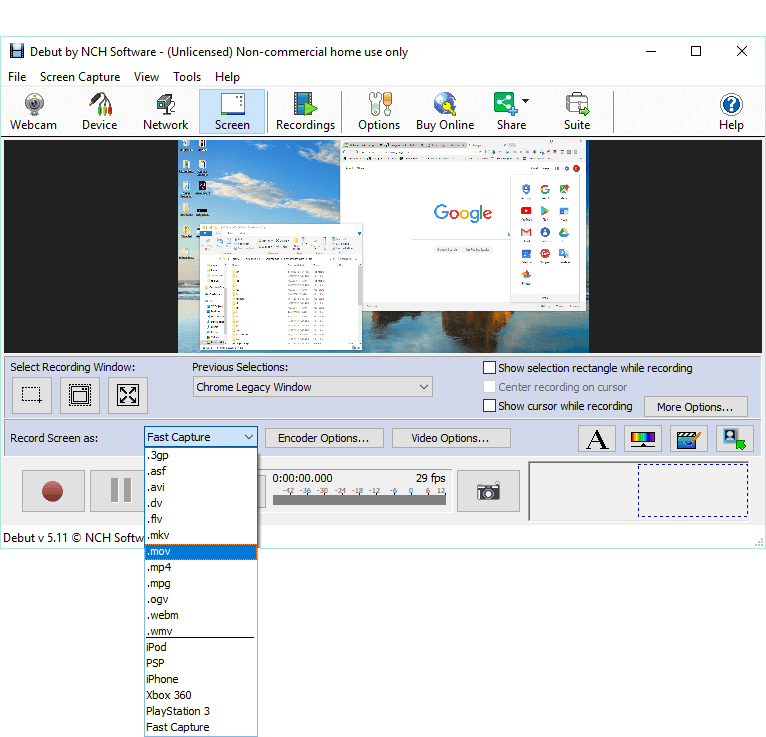Screen dimensions: 766x737
Task: Click the Buy Online toolbar icon
Action: 445,112
